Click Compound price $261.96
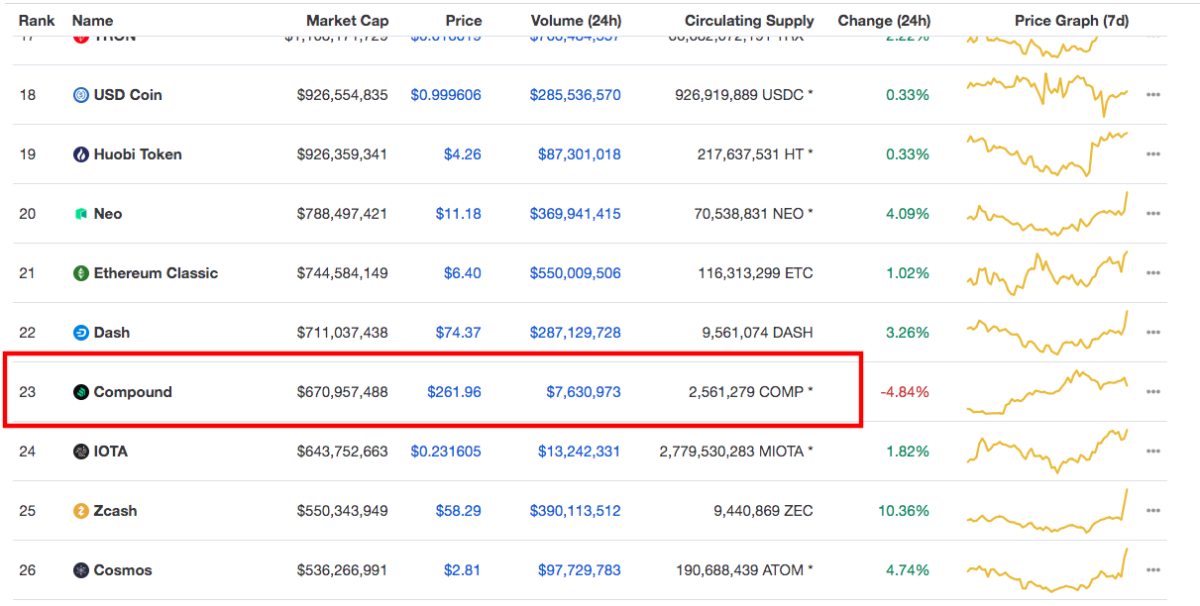Viewport: 1200px width, 606px height. coord(455,392)
